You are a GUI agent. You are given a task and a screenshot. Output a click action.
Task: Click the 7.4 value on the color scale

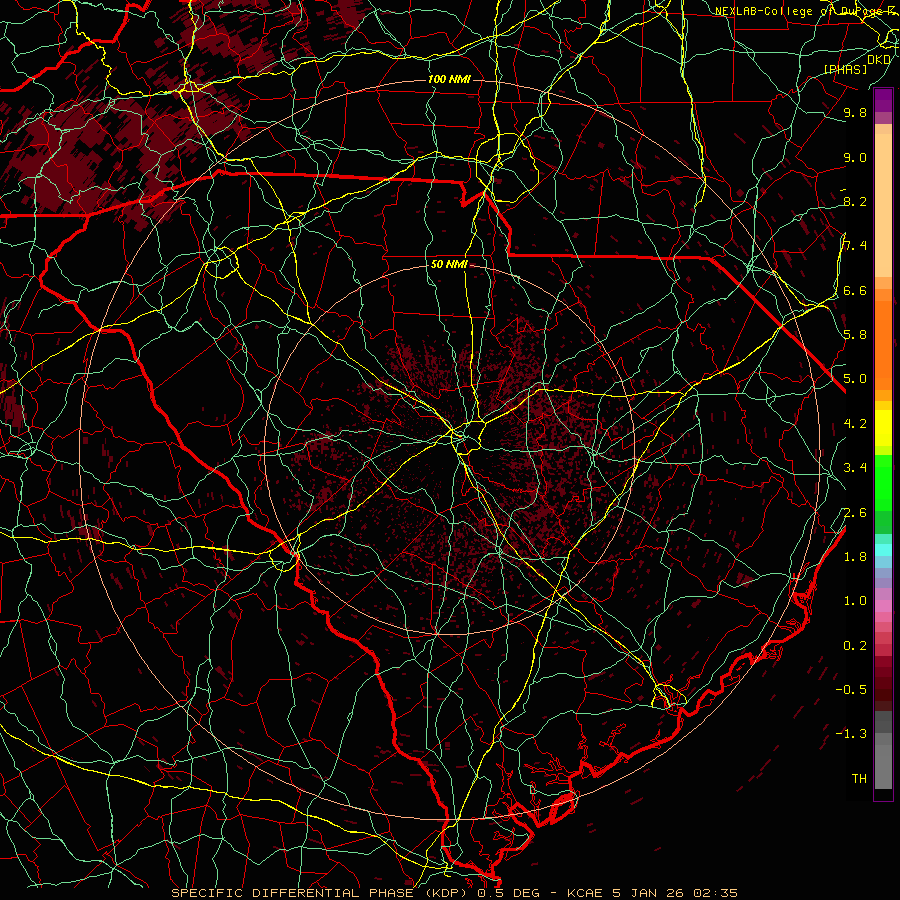pyautogui.click(x=855, y=246)
